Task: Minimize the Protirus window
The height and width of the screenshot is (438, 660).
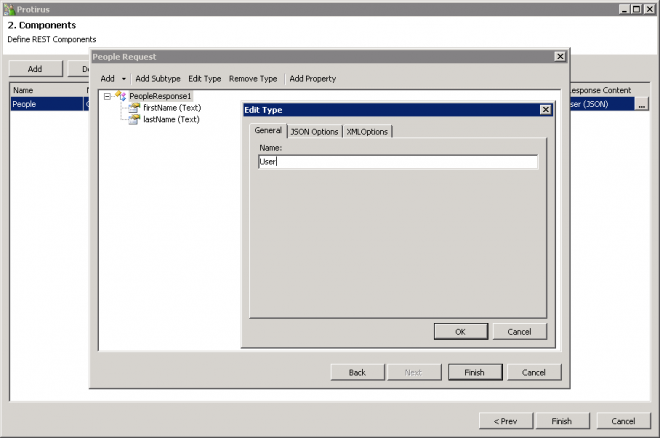Action: pos(625,9)
